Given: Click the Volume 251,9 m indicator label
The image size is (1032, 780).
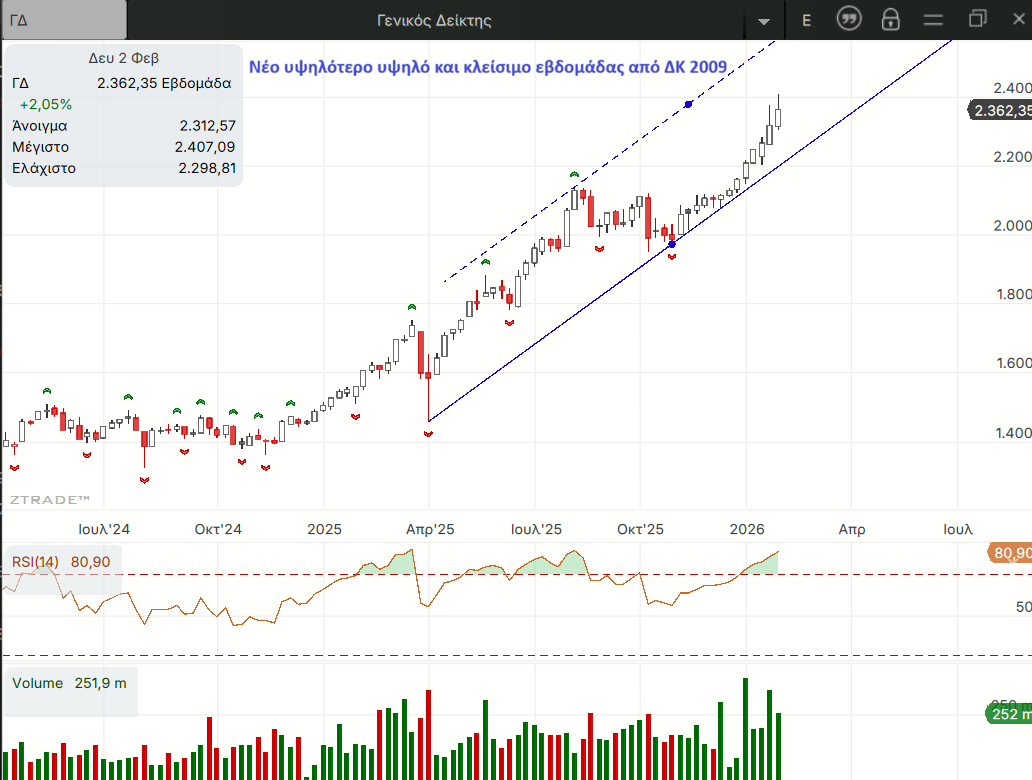Looking at the screenshot, I should (x=69, y=683).
